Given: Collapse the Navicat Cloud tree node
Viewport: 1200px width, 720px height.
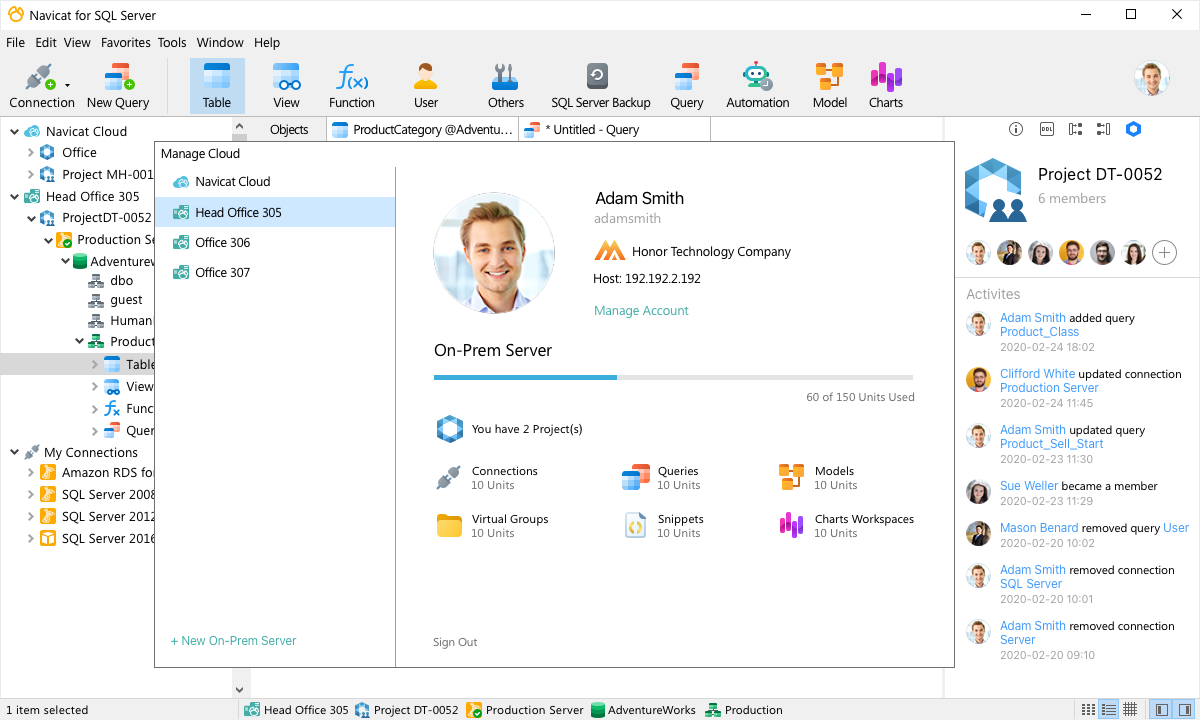Looking at the screenshot, I should [x=14, y=131].
